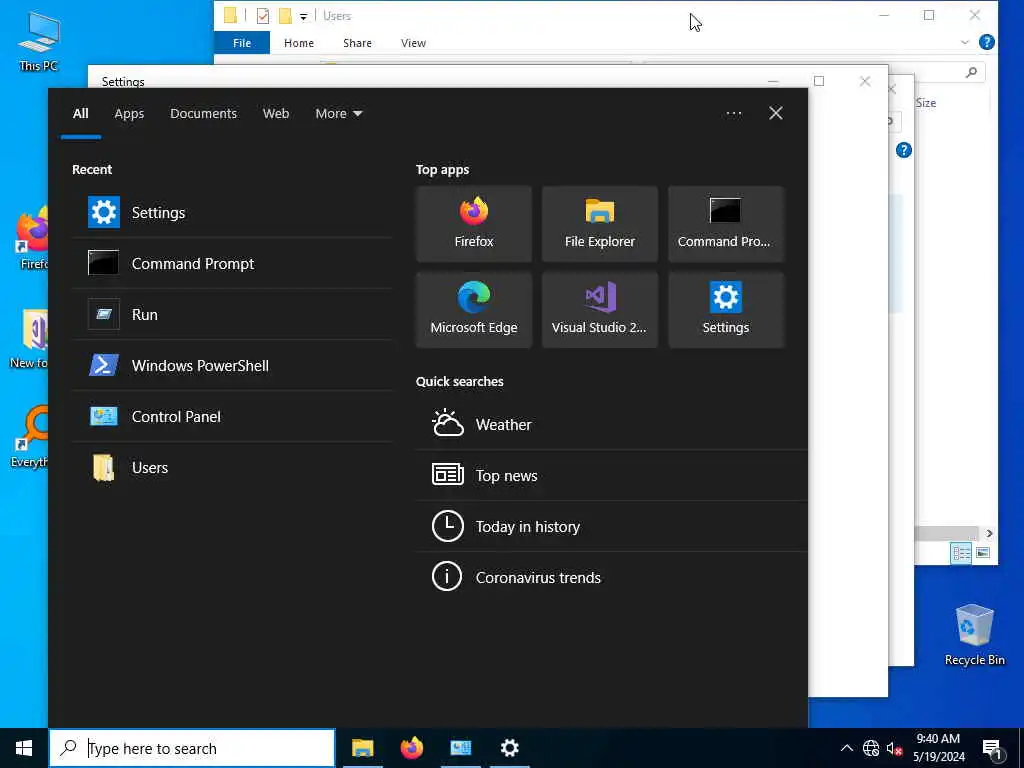Image resolution: width=1024 pixels, height=768 pixels.
Task: Click the Size column header in Explorer
Action: [925, 103]
